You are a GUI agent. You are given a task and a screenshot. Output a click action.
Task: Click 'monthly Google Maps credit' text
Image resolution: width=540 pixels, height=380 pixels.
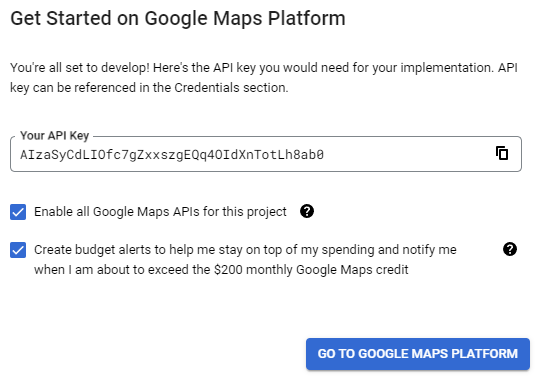pyautogui.click(x=327, y=269)
